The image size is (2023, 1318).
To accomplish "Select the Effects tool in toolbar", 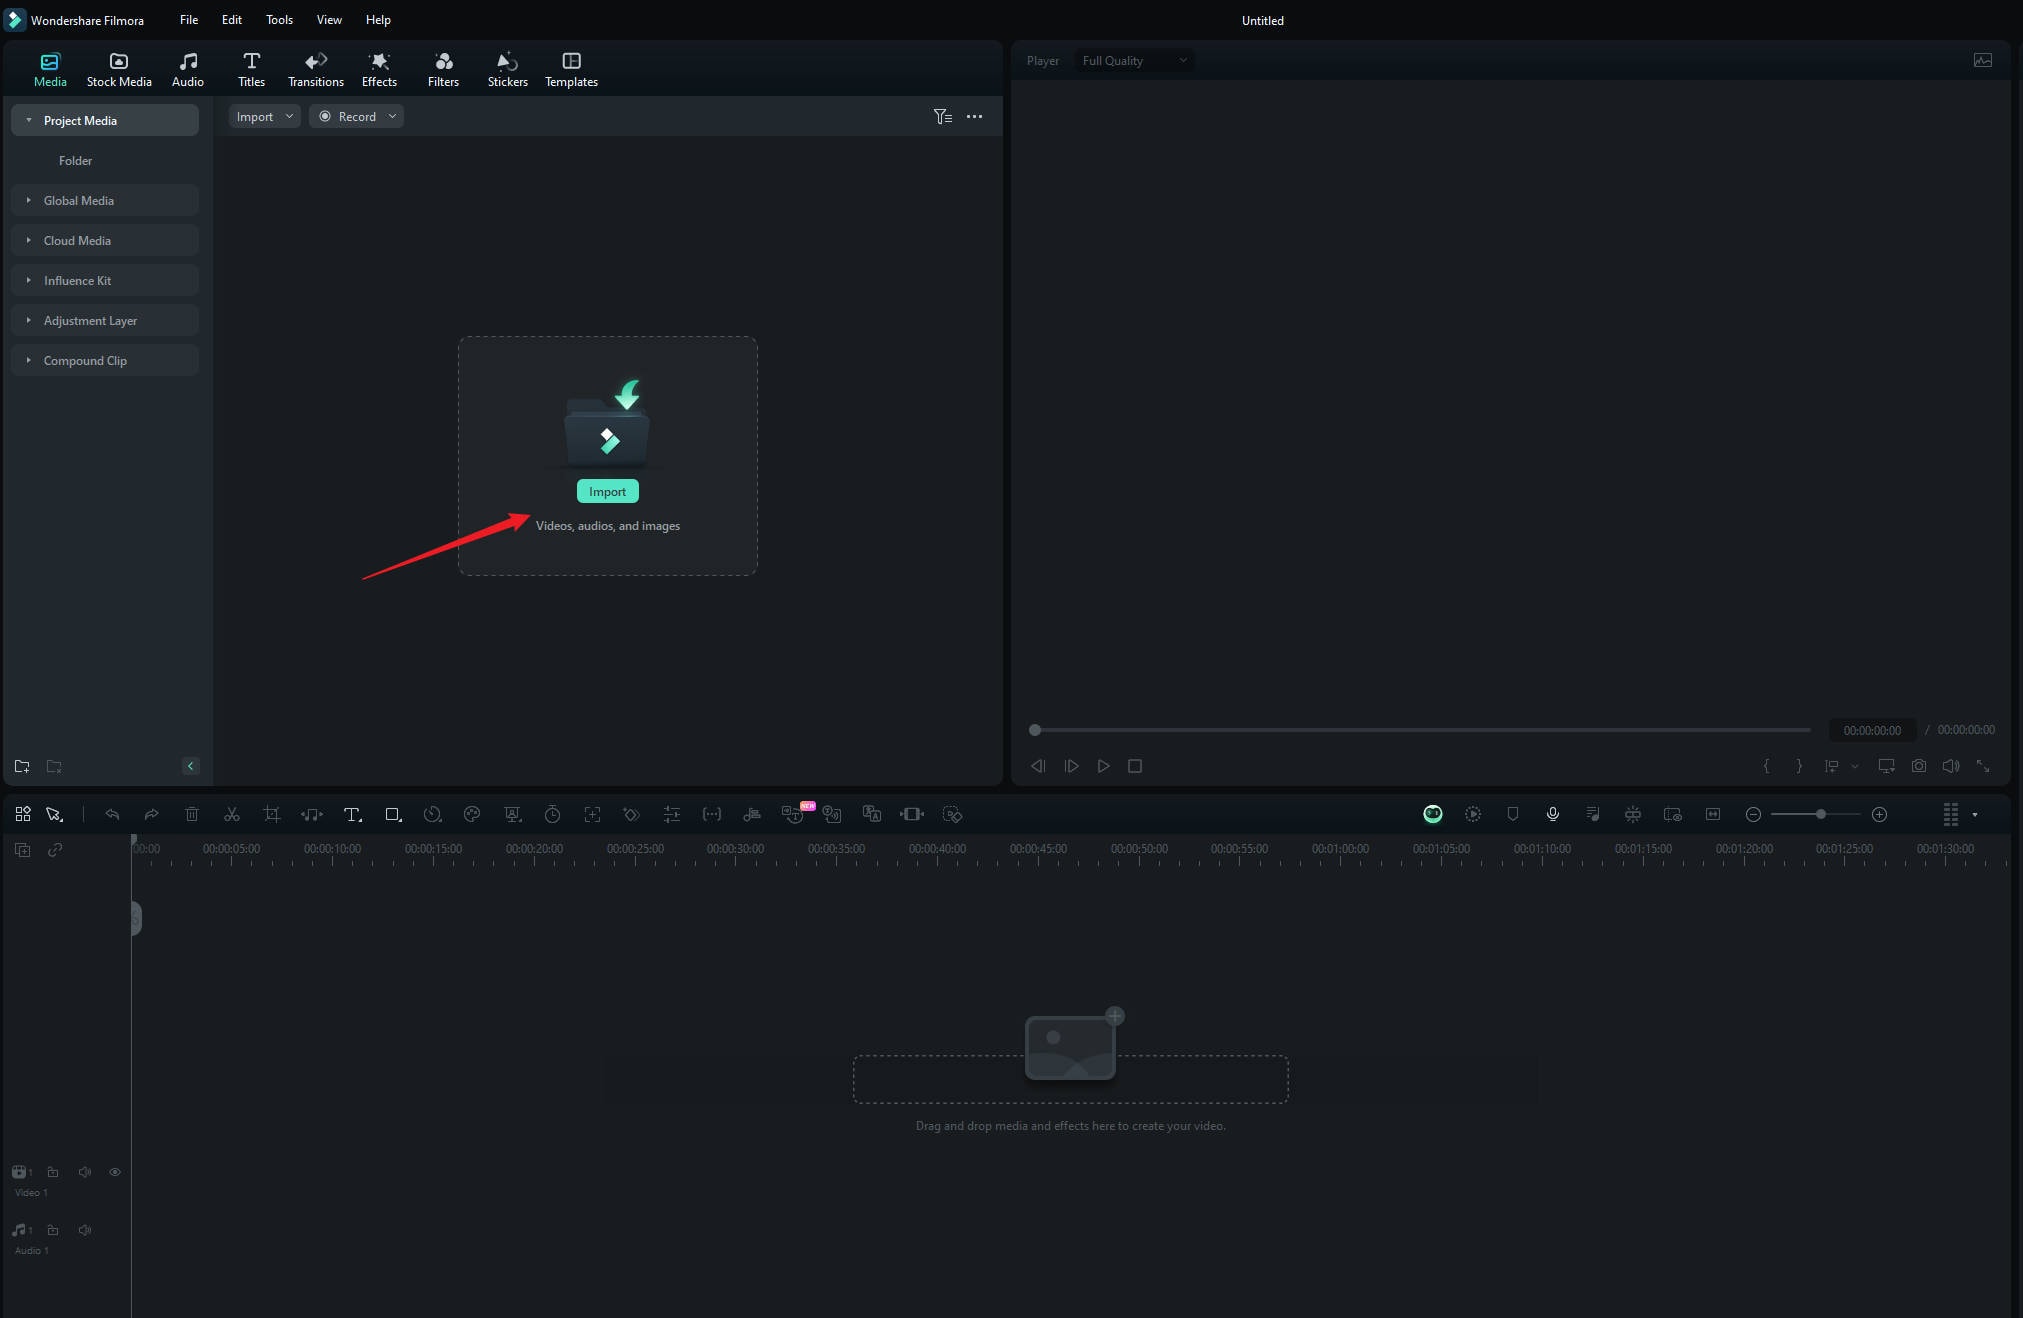I will [x=379, y=68].
